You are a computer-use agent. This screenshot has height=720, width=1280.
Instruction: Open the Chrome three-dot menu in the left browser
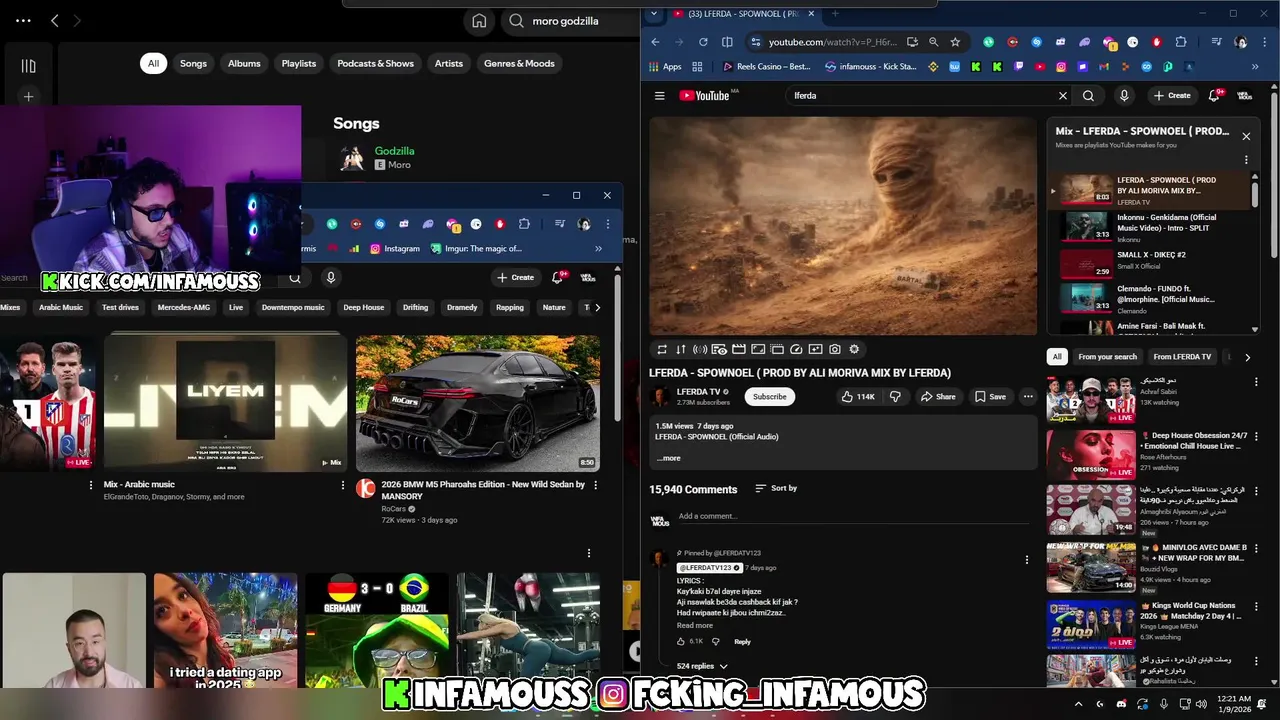tap(607, 224)
